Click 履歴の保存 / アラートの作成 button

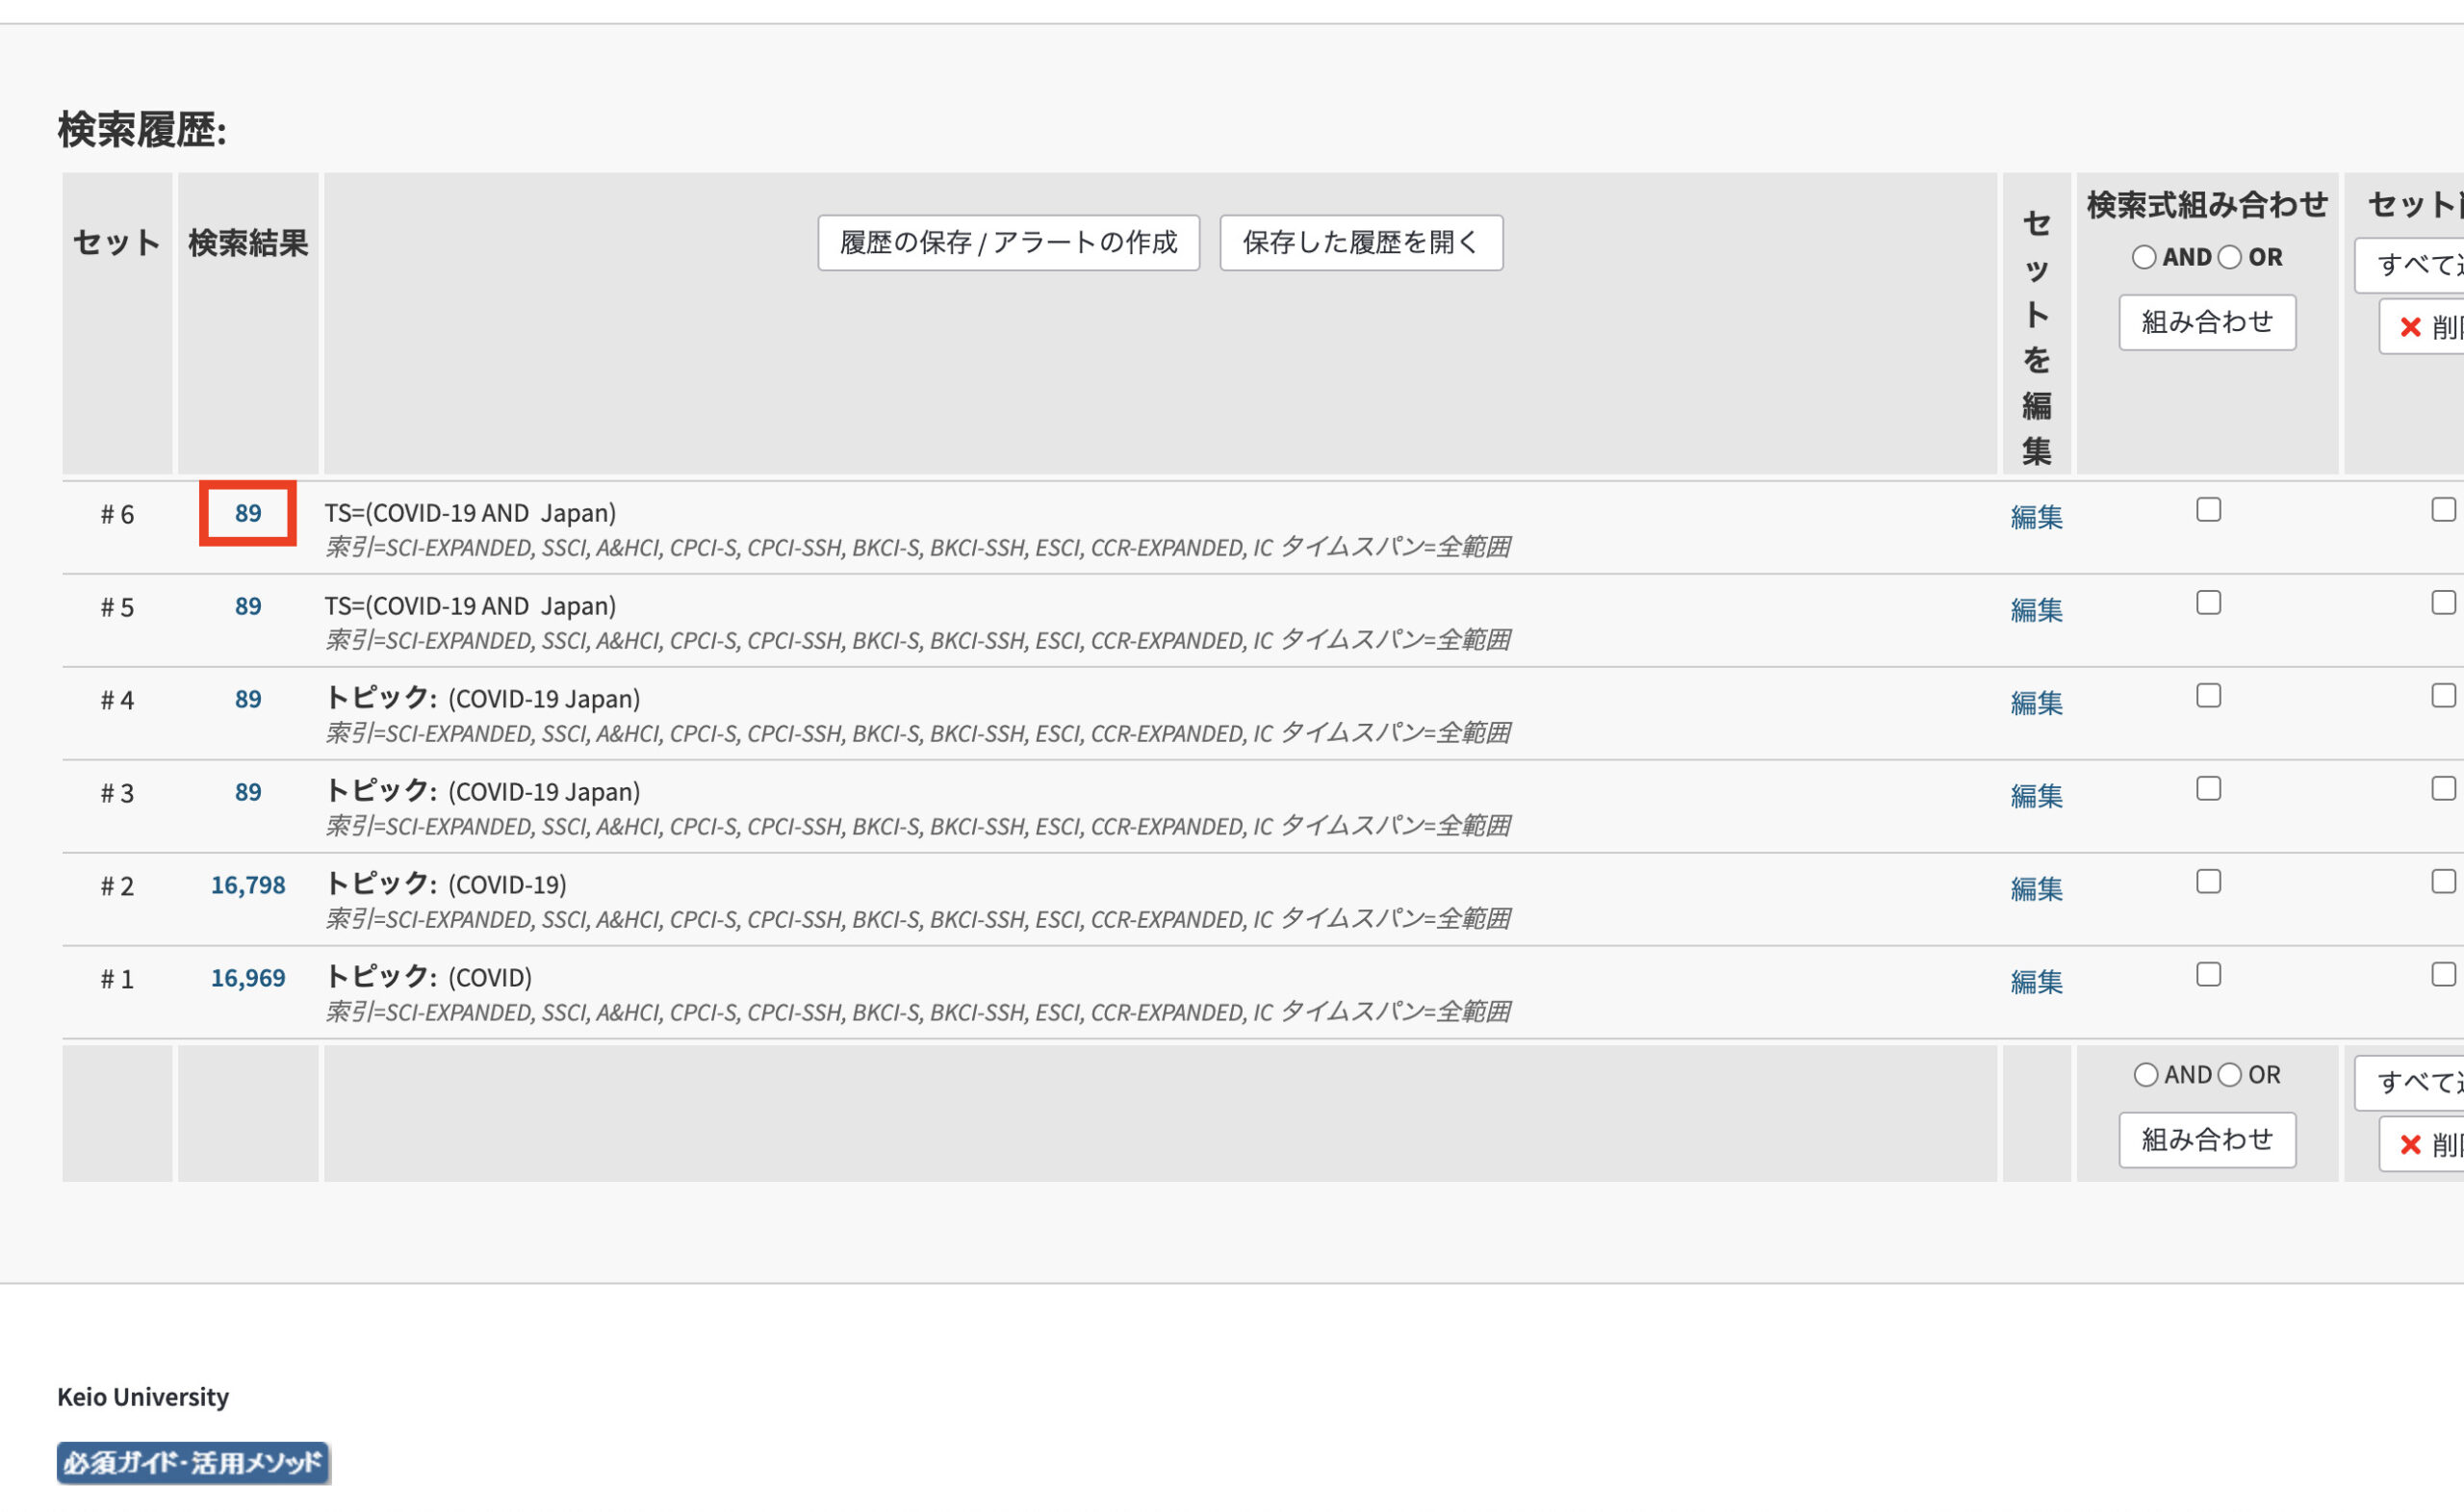click(1008, 242)
